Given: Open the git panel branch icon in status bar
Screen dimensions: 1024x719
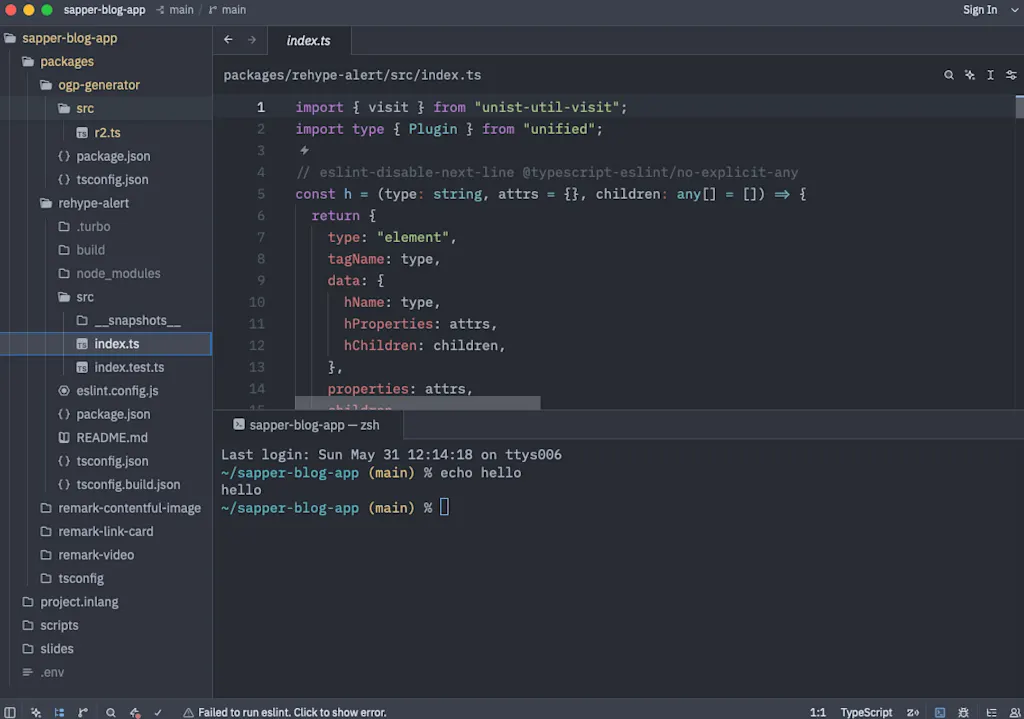Looking at the screenshot, I should [83, 712].
